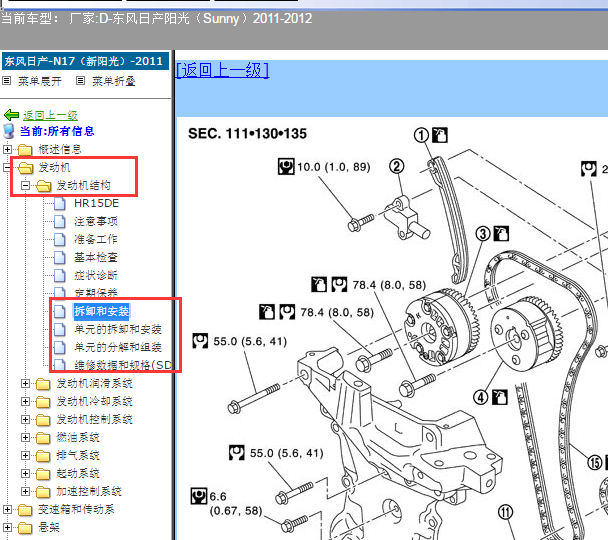608x540 pixels.
Task: Click the green back arrow icon
Action: [x=12, y=115]
